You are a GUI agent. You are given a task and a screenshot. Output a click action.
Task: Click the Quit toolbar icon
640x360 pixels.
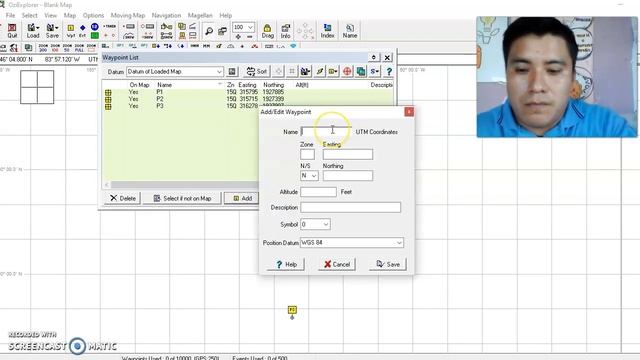click(x=12, y=31)
